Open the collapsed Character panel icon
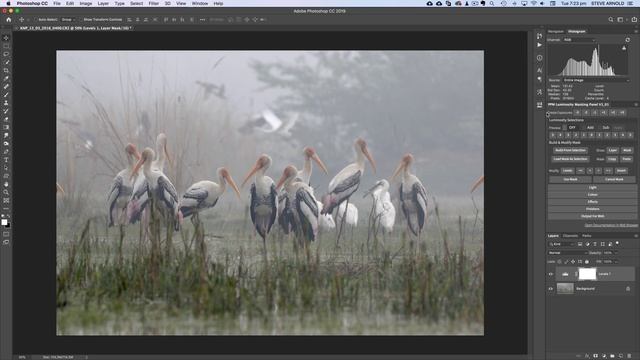 (x=540, y=70)
